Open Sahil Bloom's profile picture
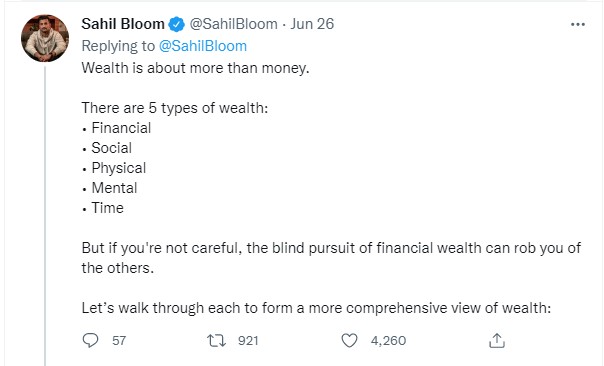Image resolution: width=604 pixels, height=366 pixels. coord(45,38)
